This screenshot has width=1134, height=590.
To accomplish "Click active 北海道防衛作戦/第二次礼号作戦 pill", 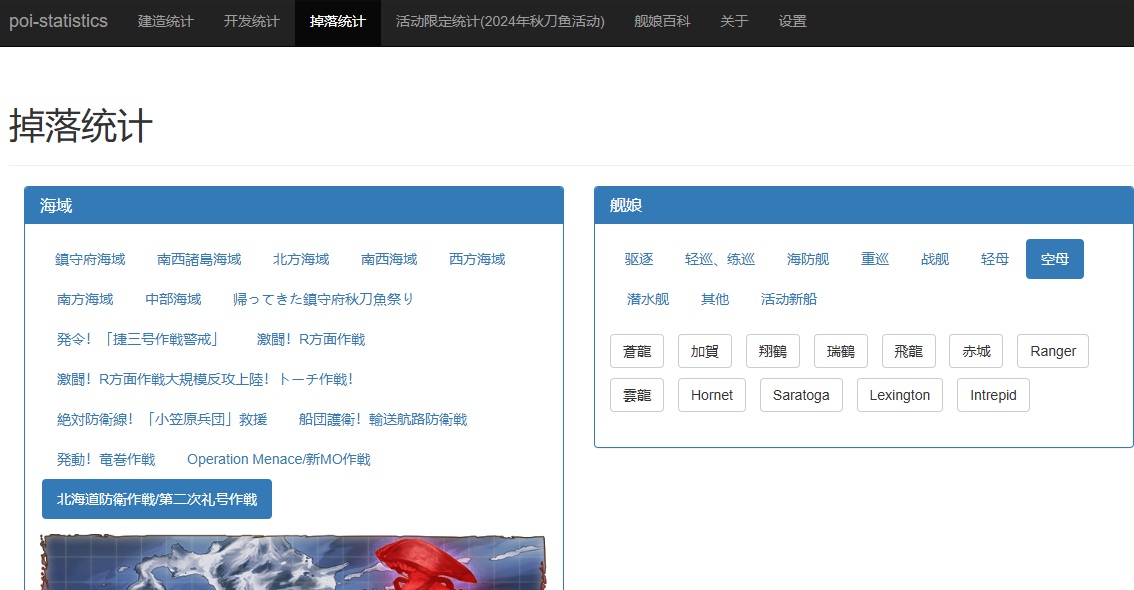I will pyautogui.click(x=157, y=499).
